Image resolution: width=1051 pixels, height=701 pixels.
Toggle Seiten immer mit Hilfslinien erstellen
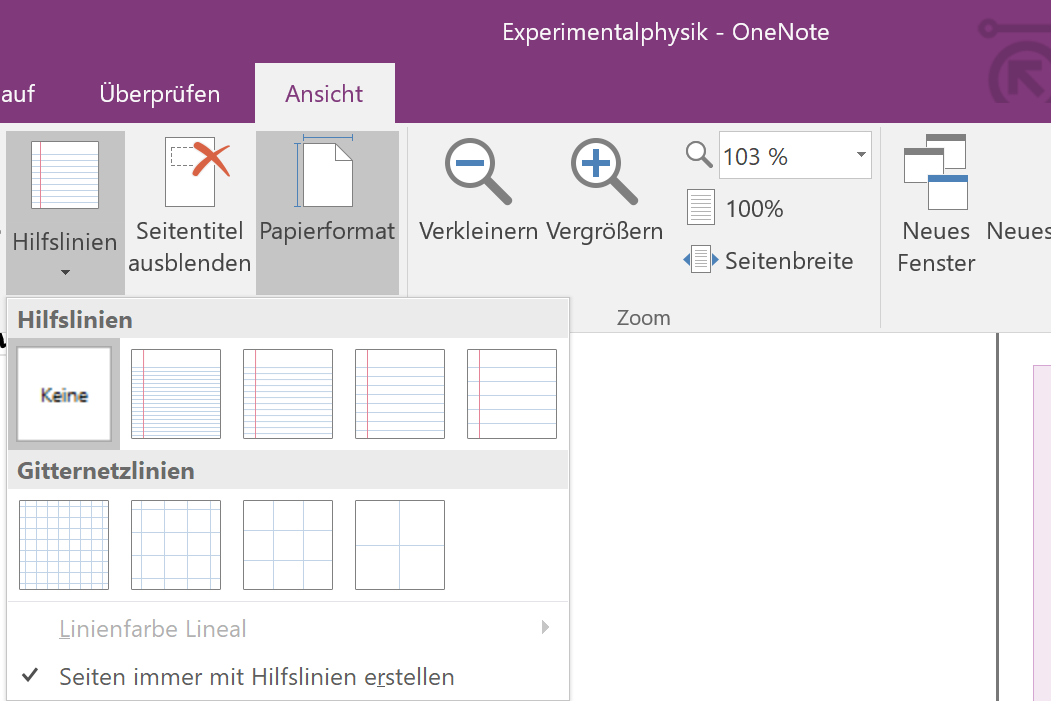pyautogui.click(x=257, y=677)
